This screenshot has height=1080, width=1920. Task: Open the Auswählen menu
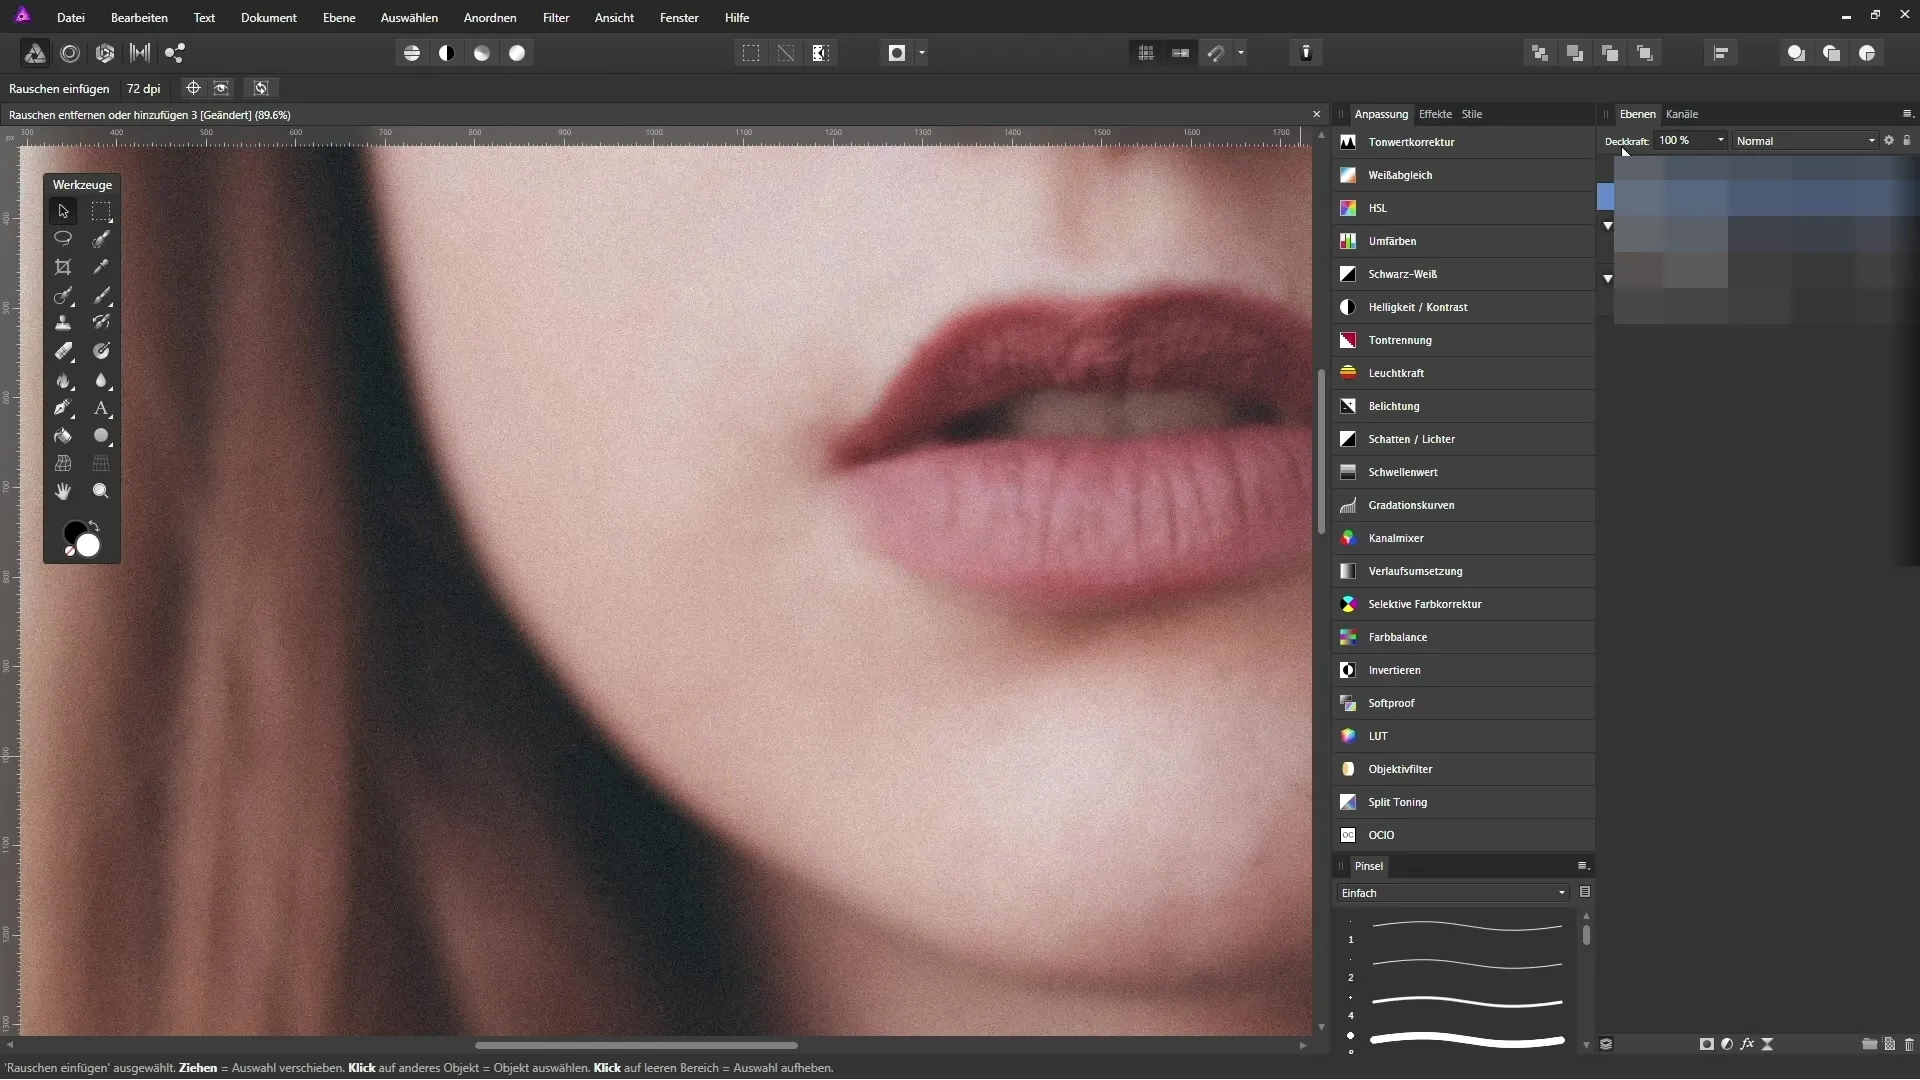click(x=409, y=18)
